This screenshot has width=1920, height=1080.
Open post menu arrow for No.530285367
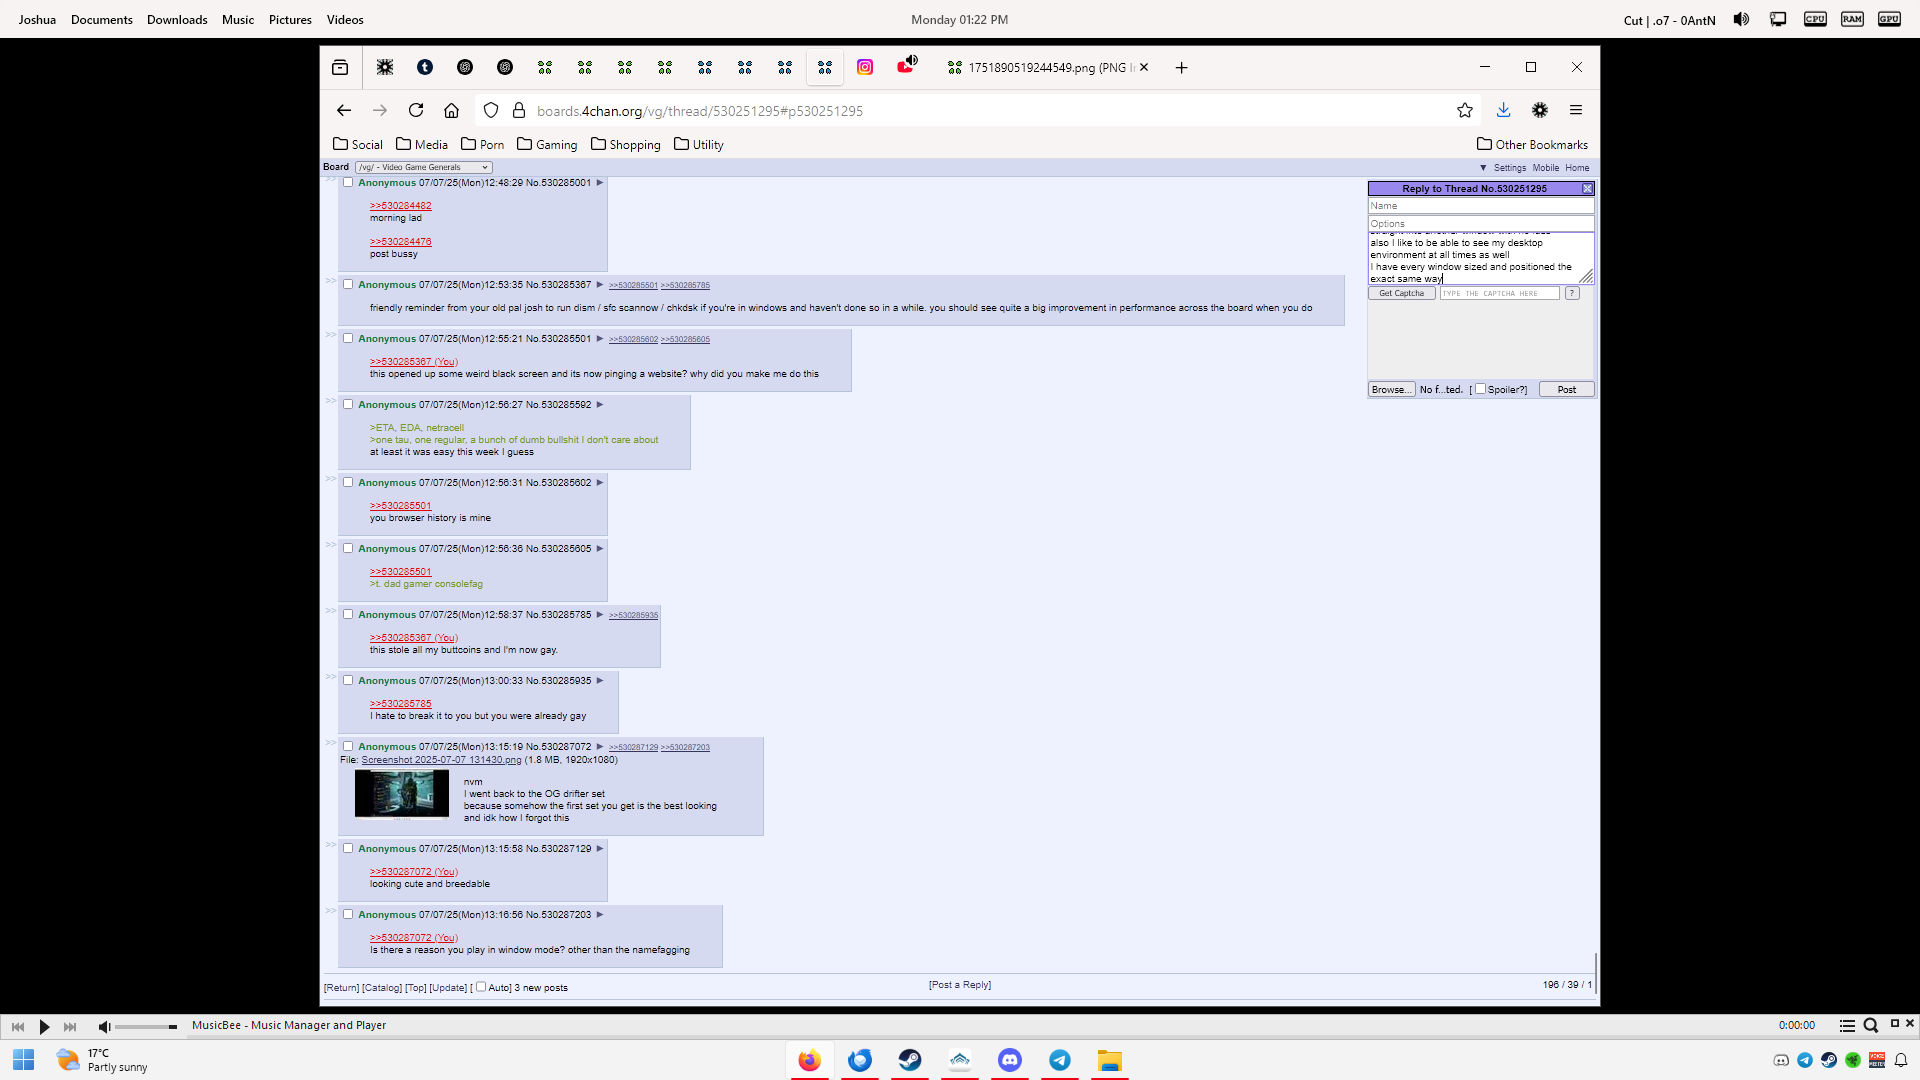pos(600,285)
